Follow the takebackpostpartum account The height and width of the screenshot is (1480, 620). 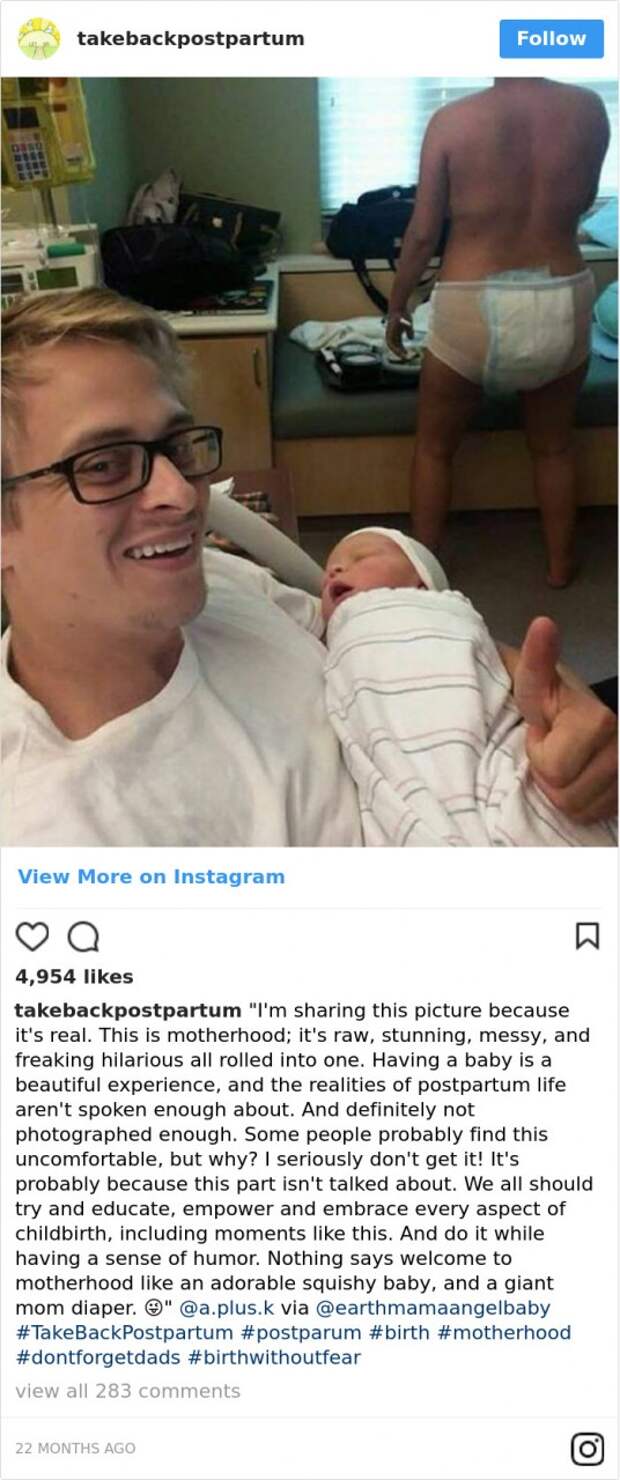[552, 38]
